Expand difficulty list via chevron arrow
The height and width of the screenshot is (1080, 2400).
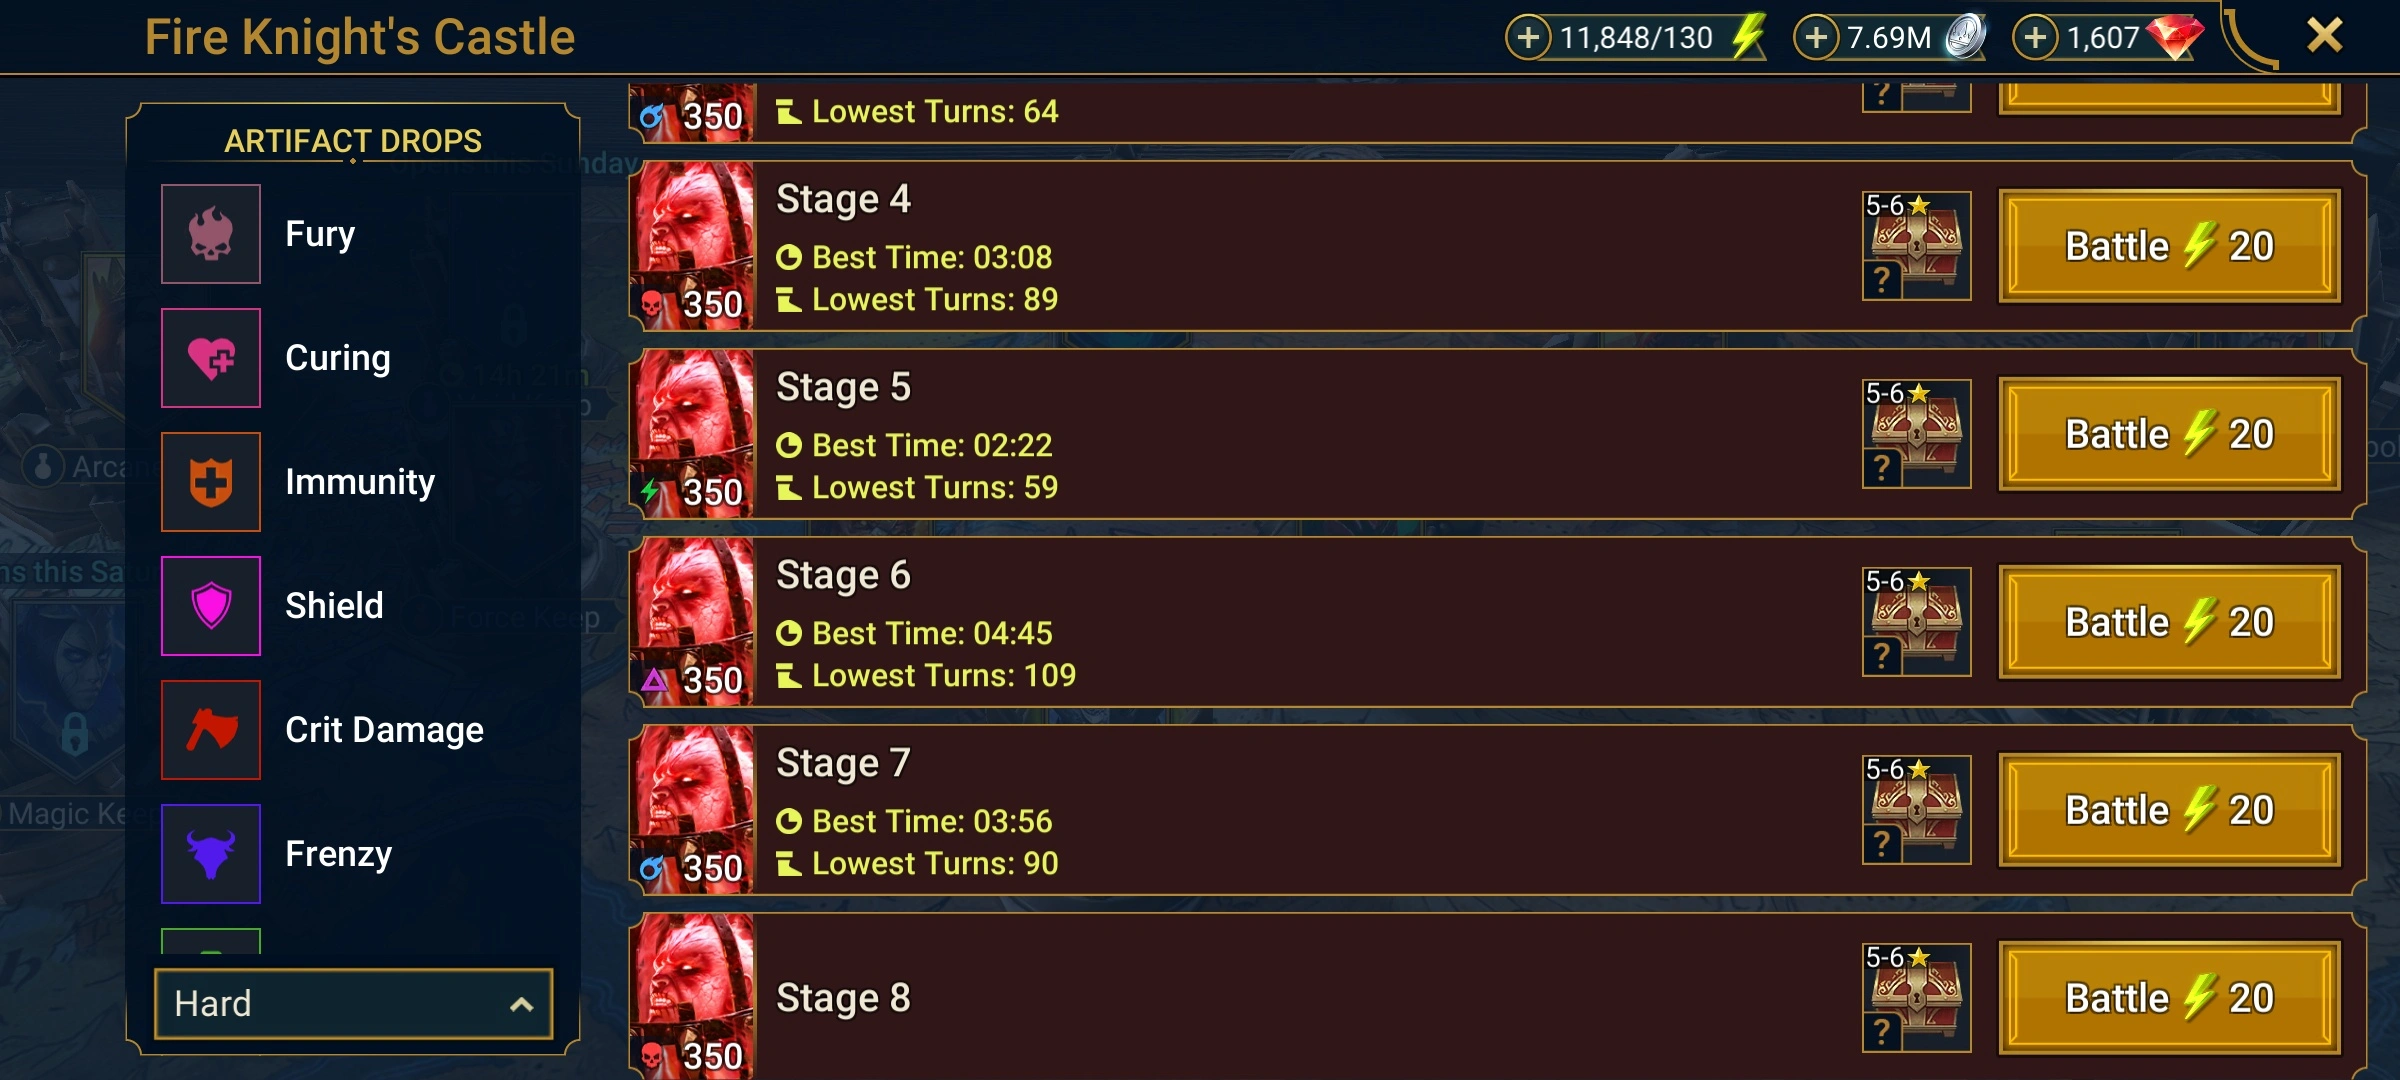pyautogui.click(x=521, y=1004)
